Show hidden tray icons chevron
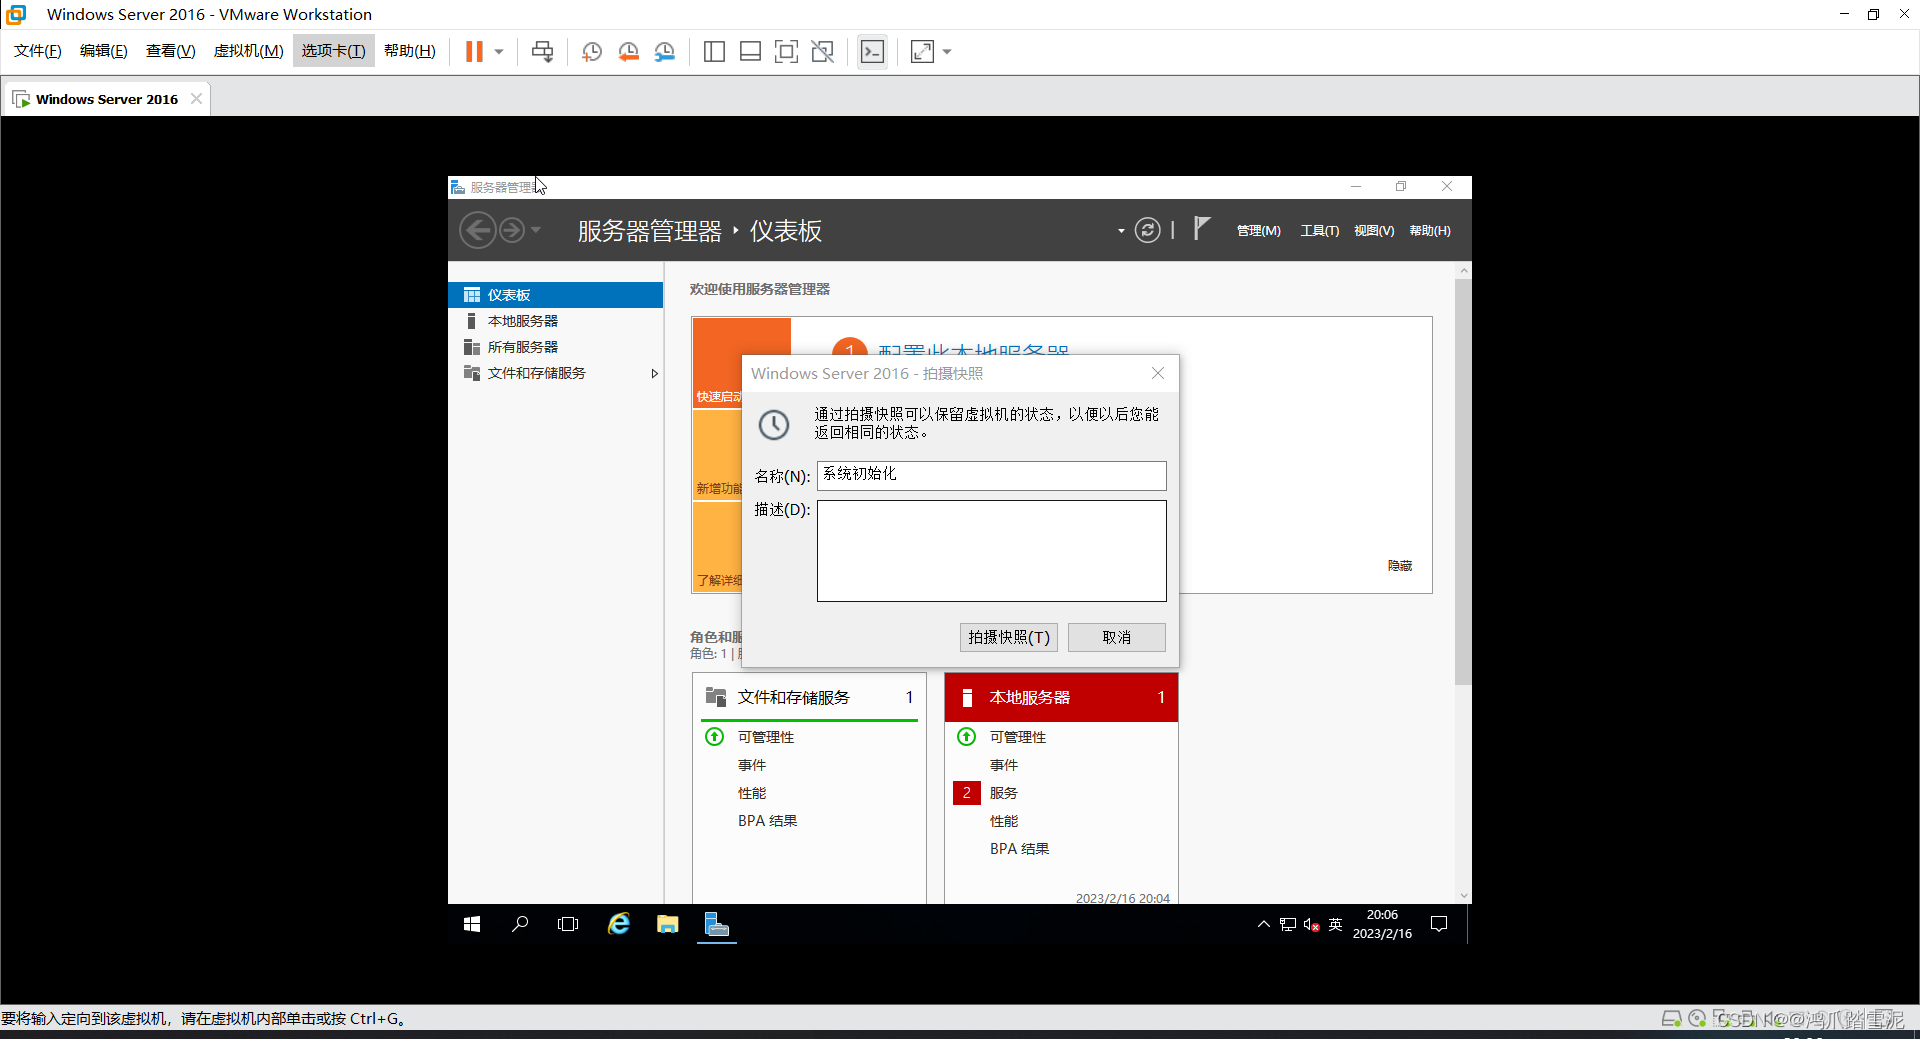Screen dimensions: 1920x1039 click(1264, 924)
